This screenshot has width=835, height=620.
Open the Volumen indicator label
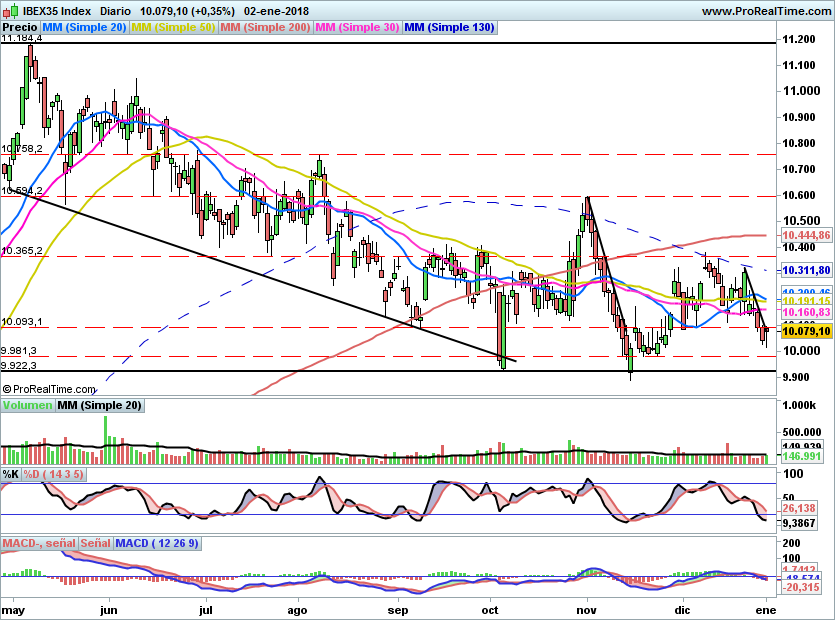tap(27, 405)
